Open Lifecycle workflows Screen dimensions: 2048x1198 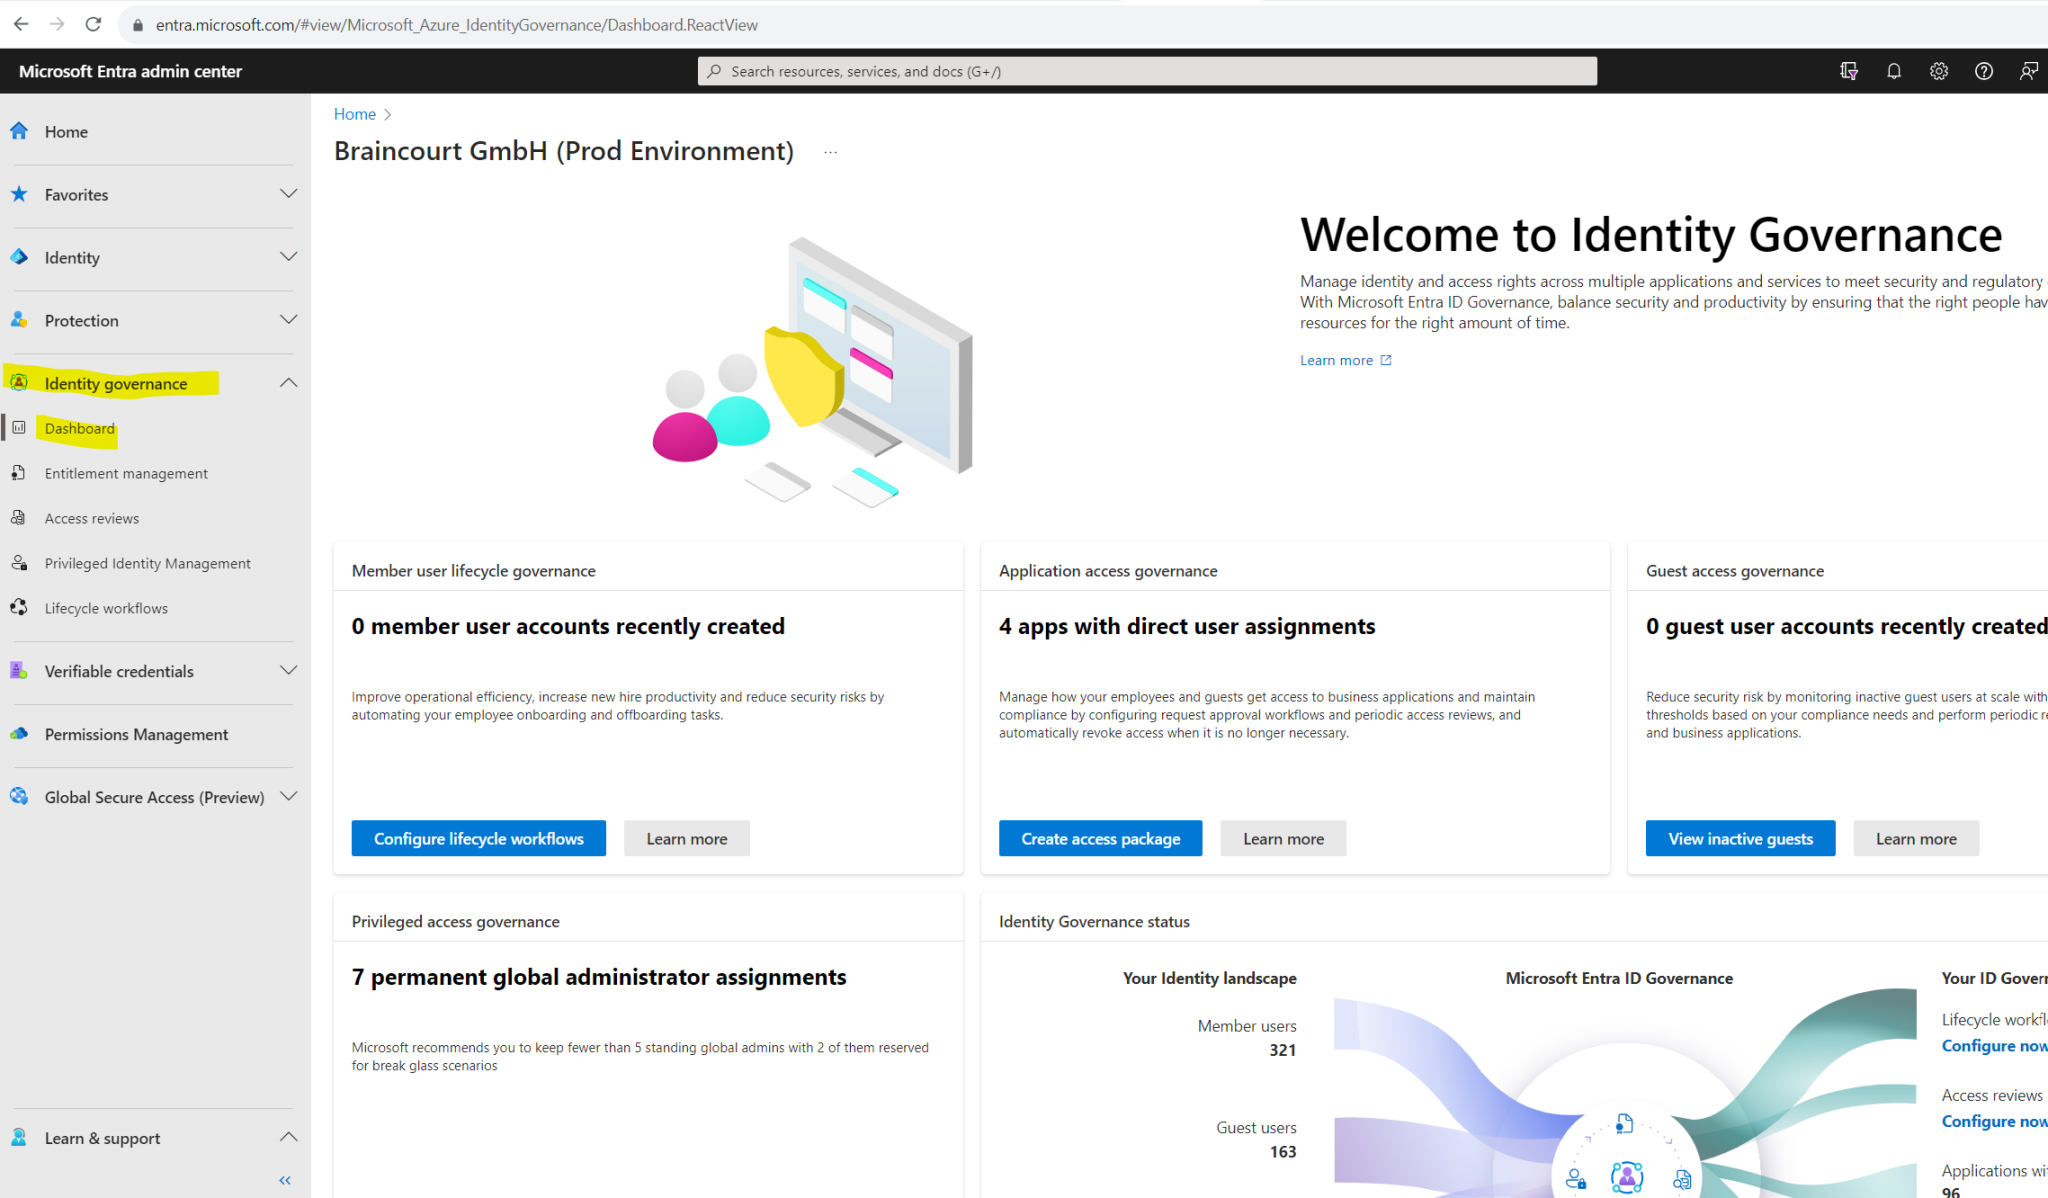[x=106, y=608]
